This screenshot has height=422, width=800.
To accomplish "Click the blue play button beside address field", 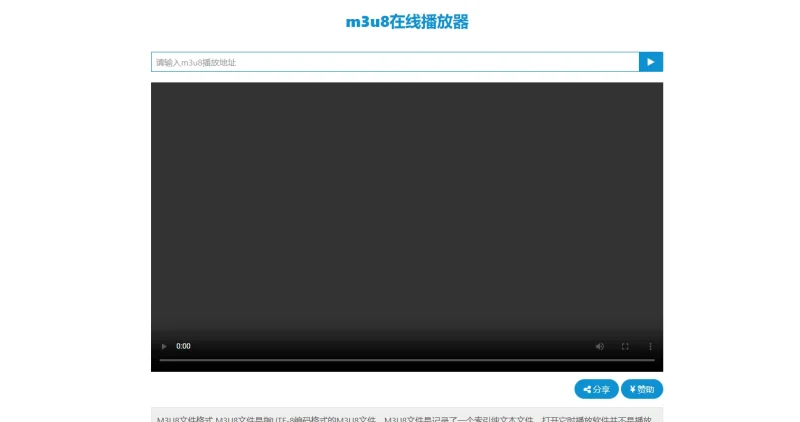I will pyautogui.click(x=651, y=62).
